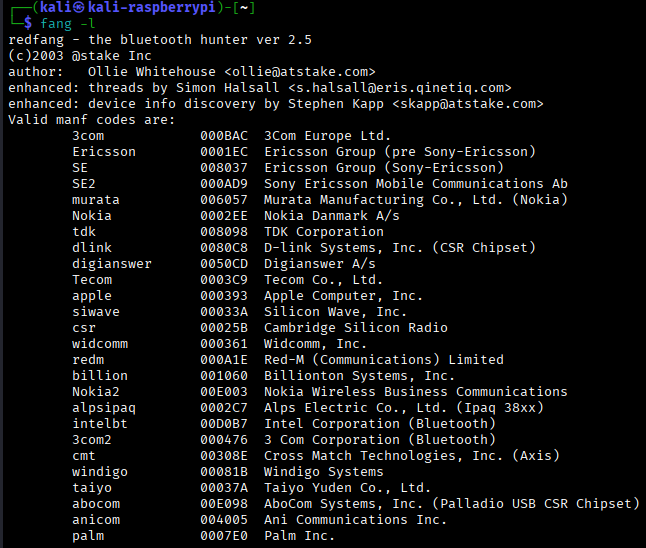This screenshot has height=548, width=646.
Task: Select the '3com' manufacturer name
Action: tap(88, 136)
